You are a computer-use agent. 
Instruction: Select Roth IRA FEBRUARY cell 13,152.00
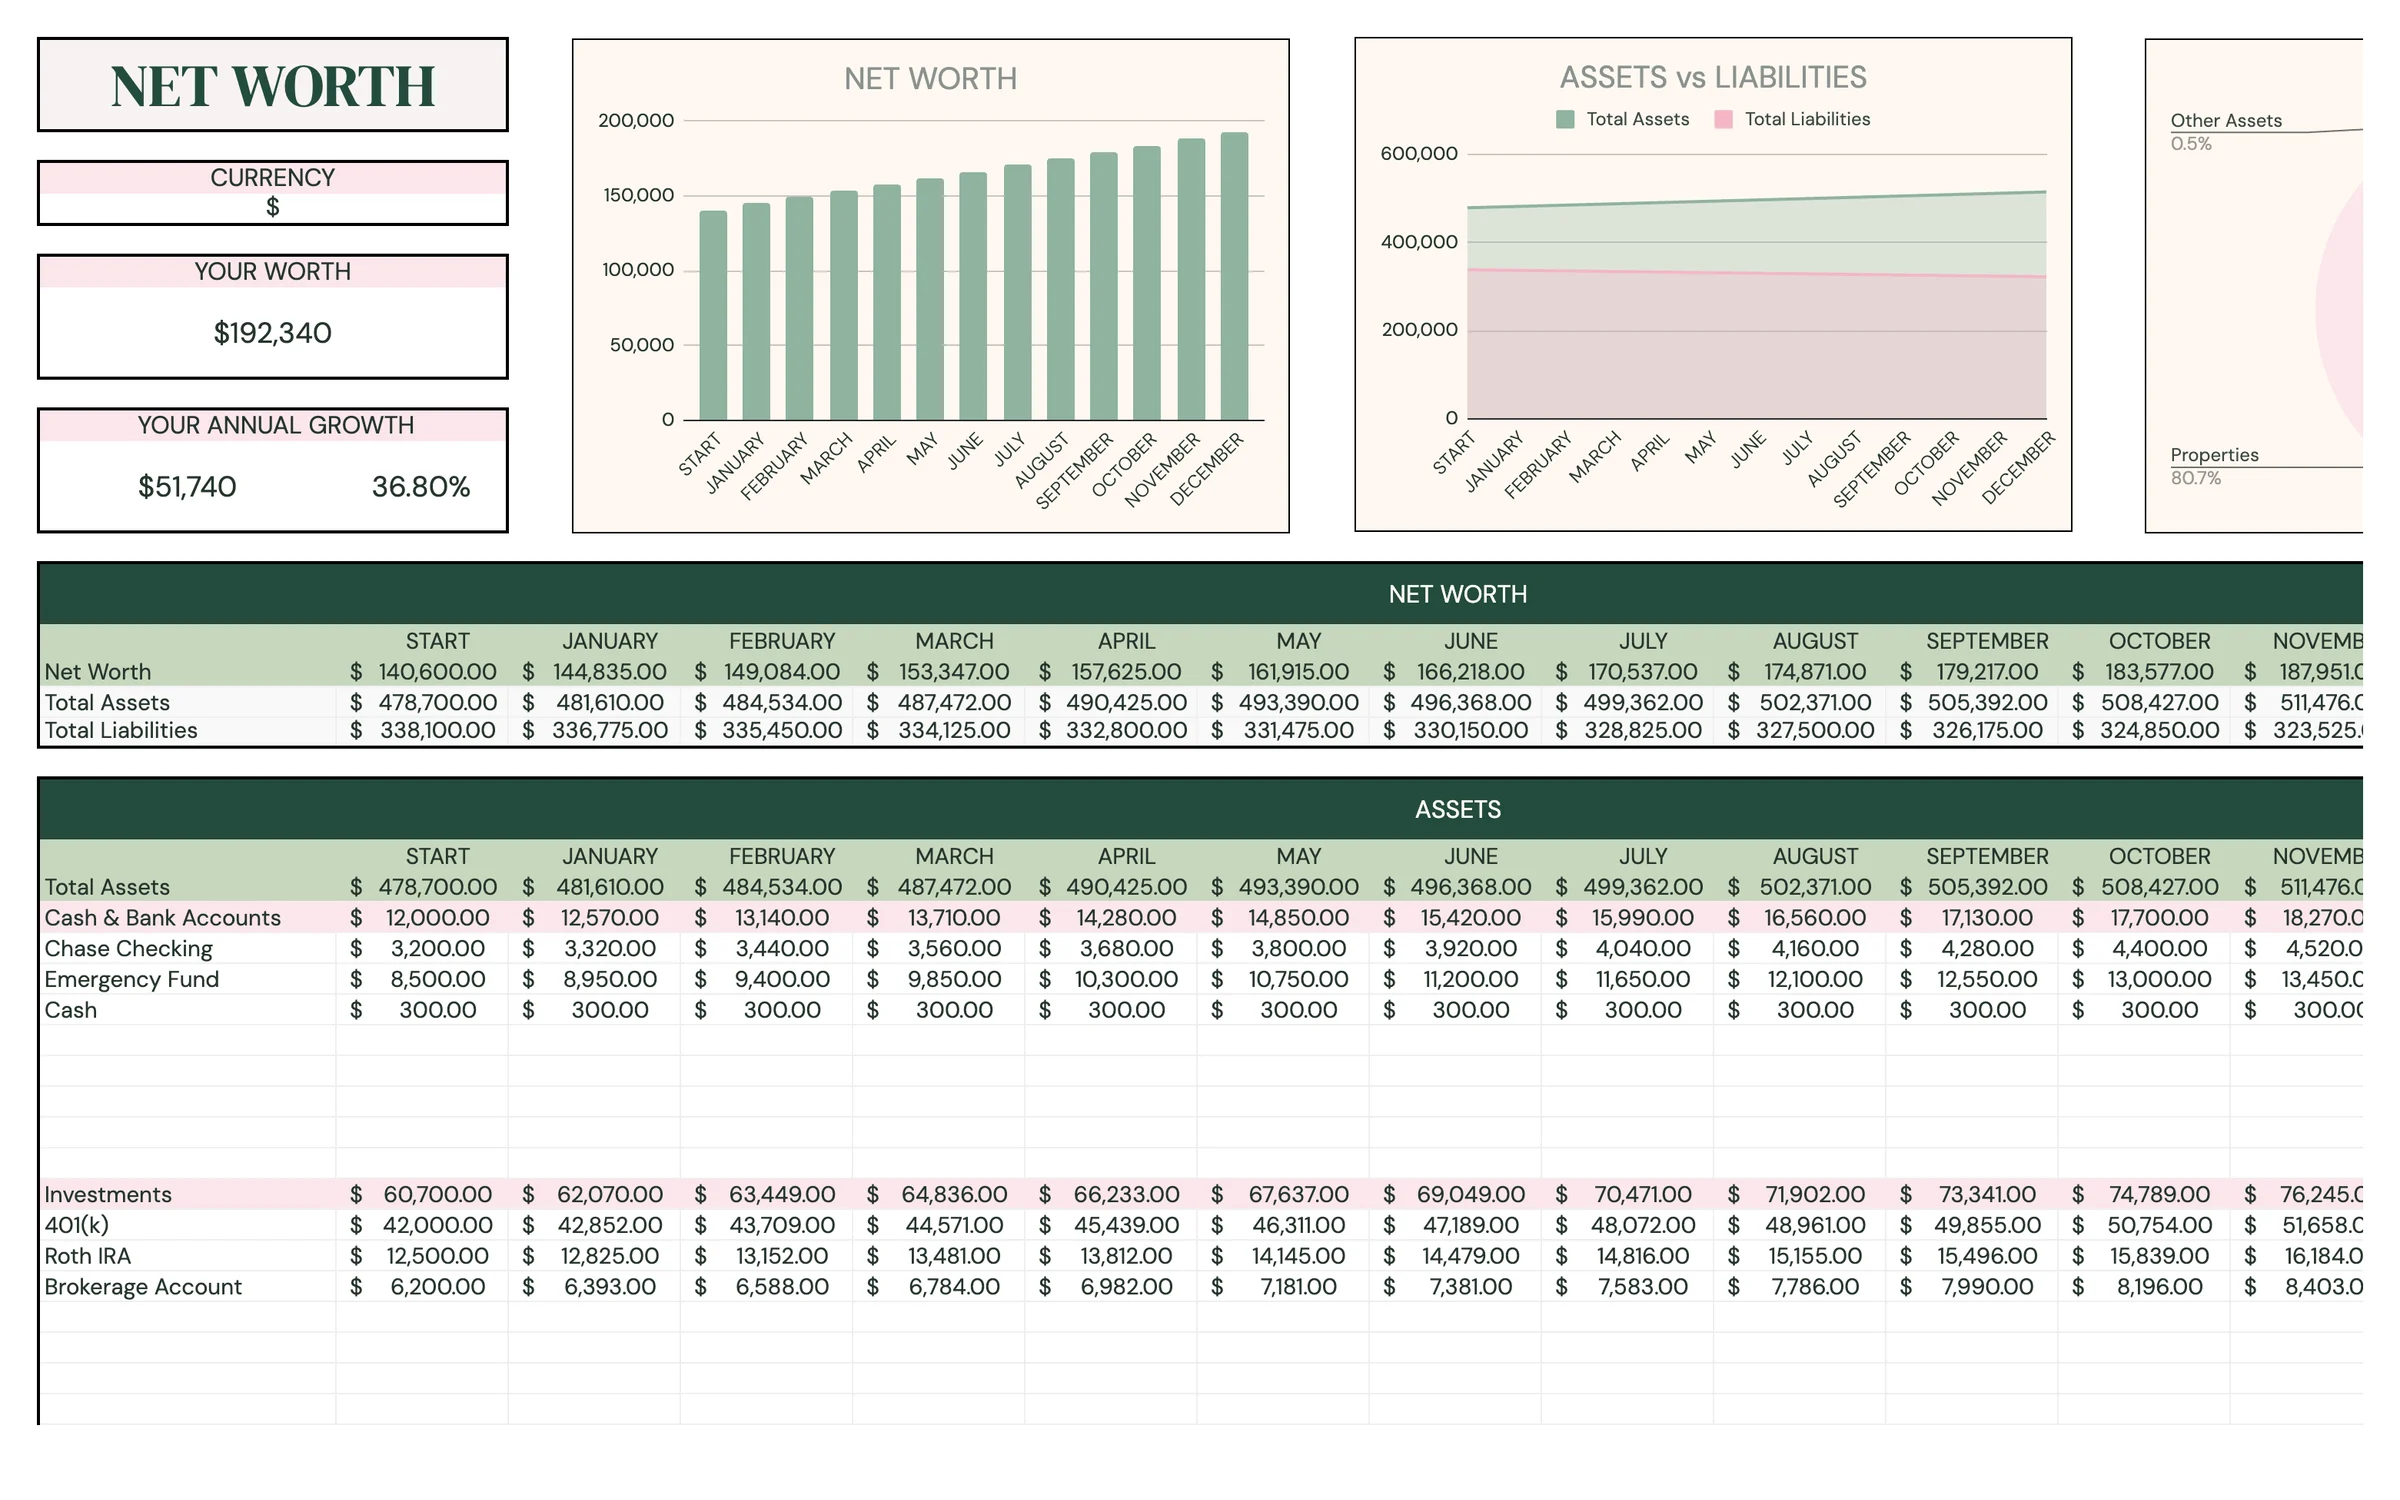[767, 1256]
